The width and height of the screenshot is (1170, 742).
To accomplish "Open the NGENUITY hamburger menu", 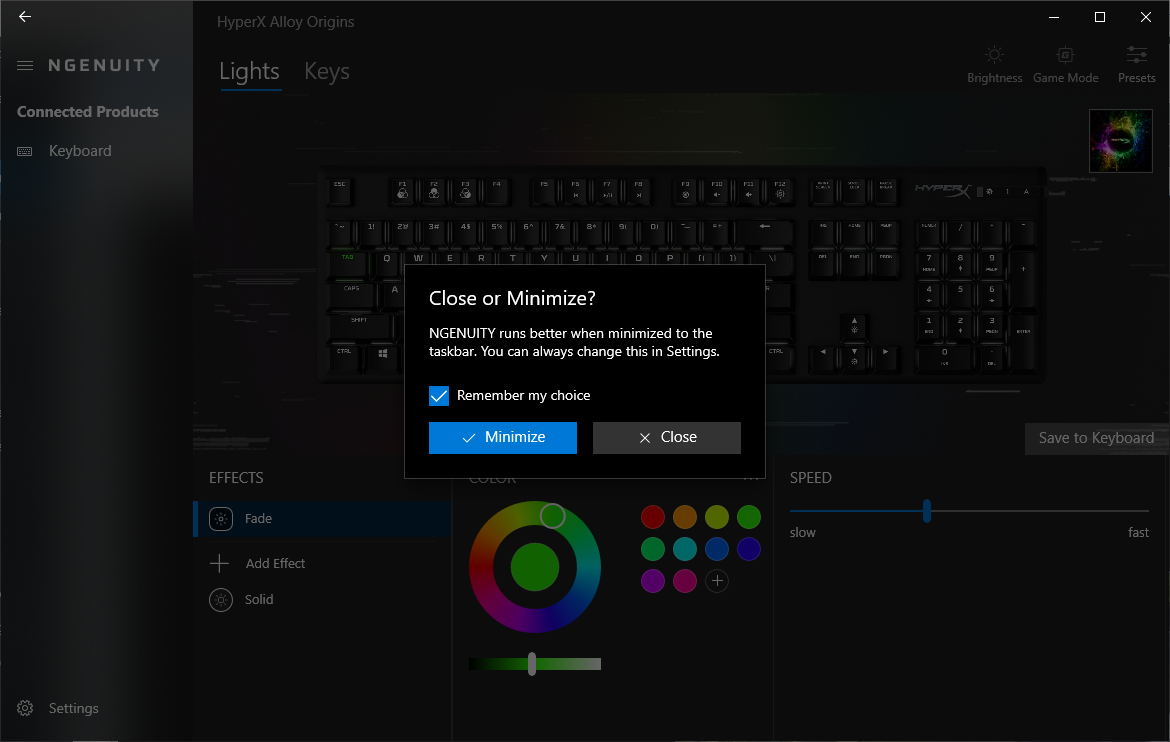I will click(x=25, y=66).
